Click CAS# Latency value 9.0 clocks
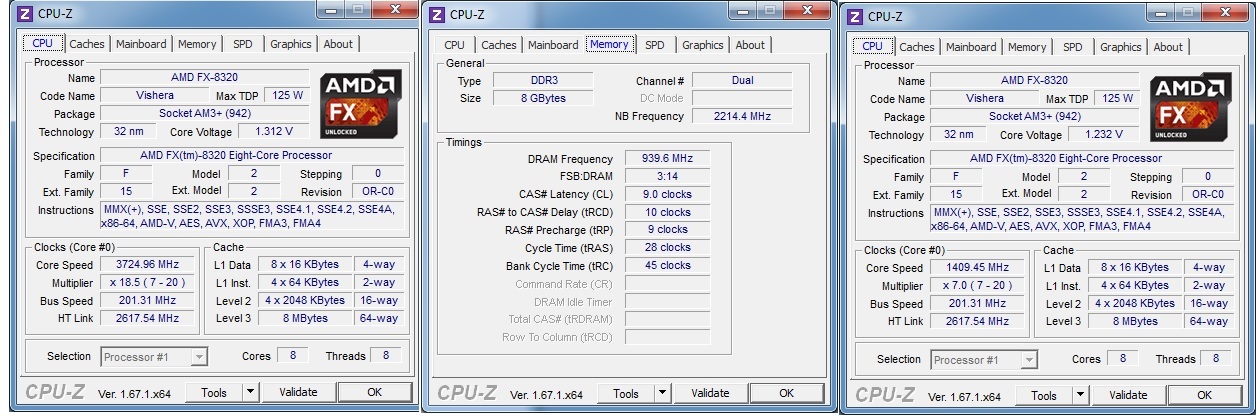 pos(667,194)
